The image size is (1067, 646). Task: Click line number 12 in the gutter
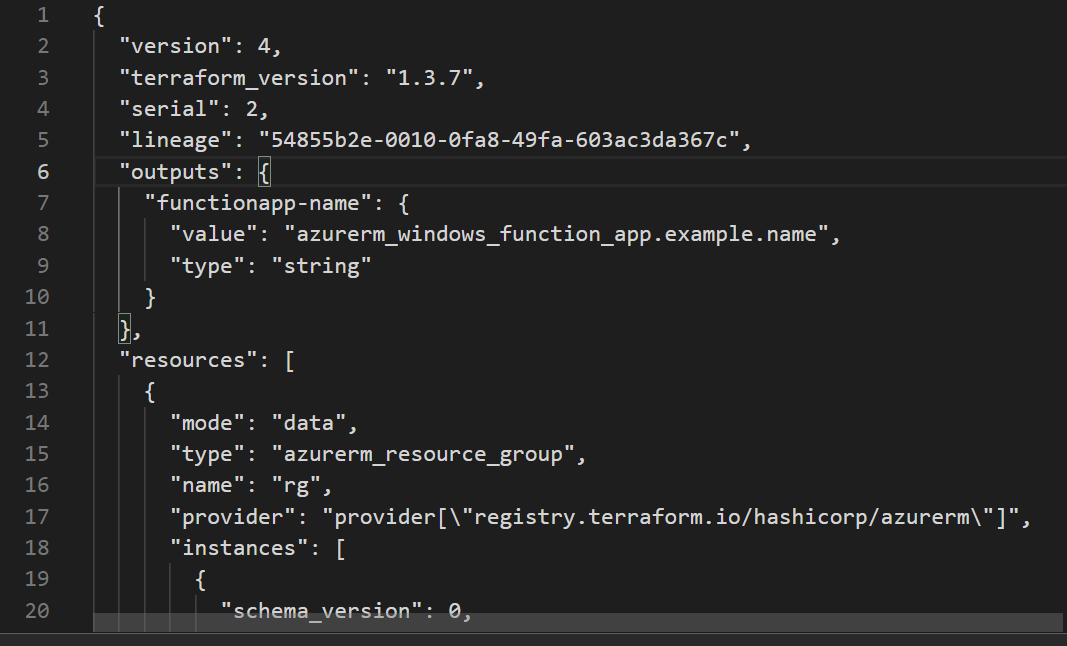click(x=37, y=360)
